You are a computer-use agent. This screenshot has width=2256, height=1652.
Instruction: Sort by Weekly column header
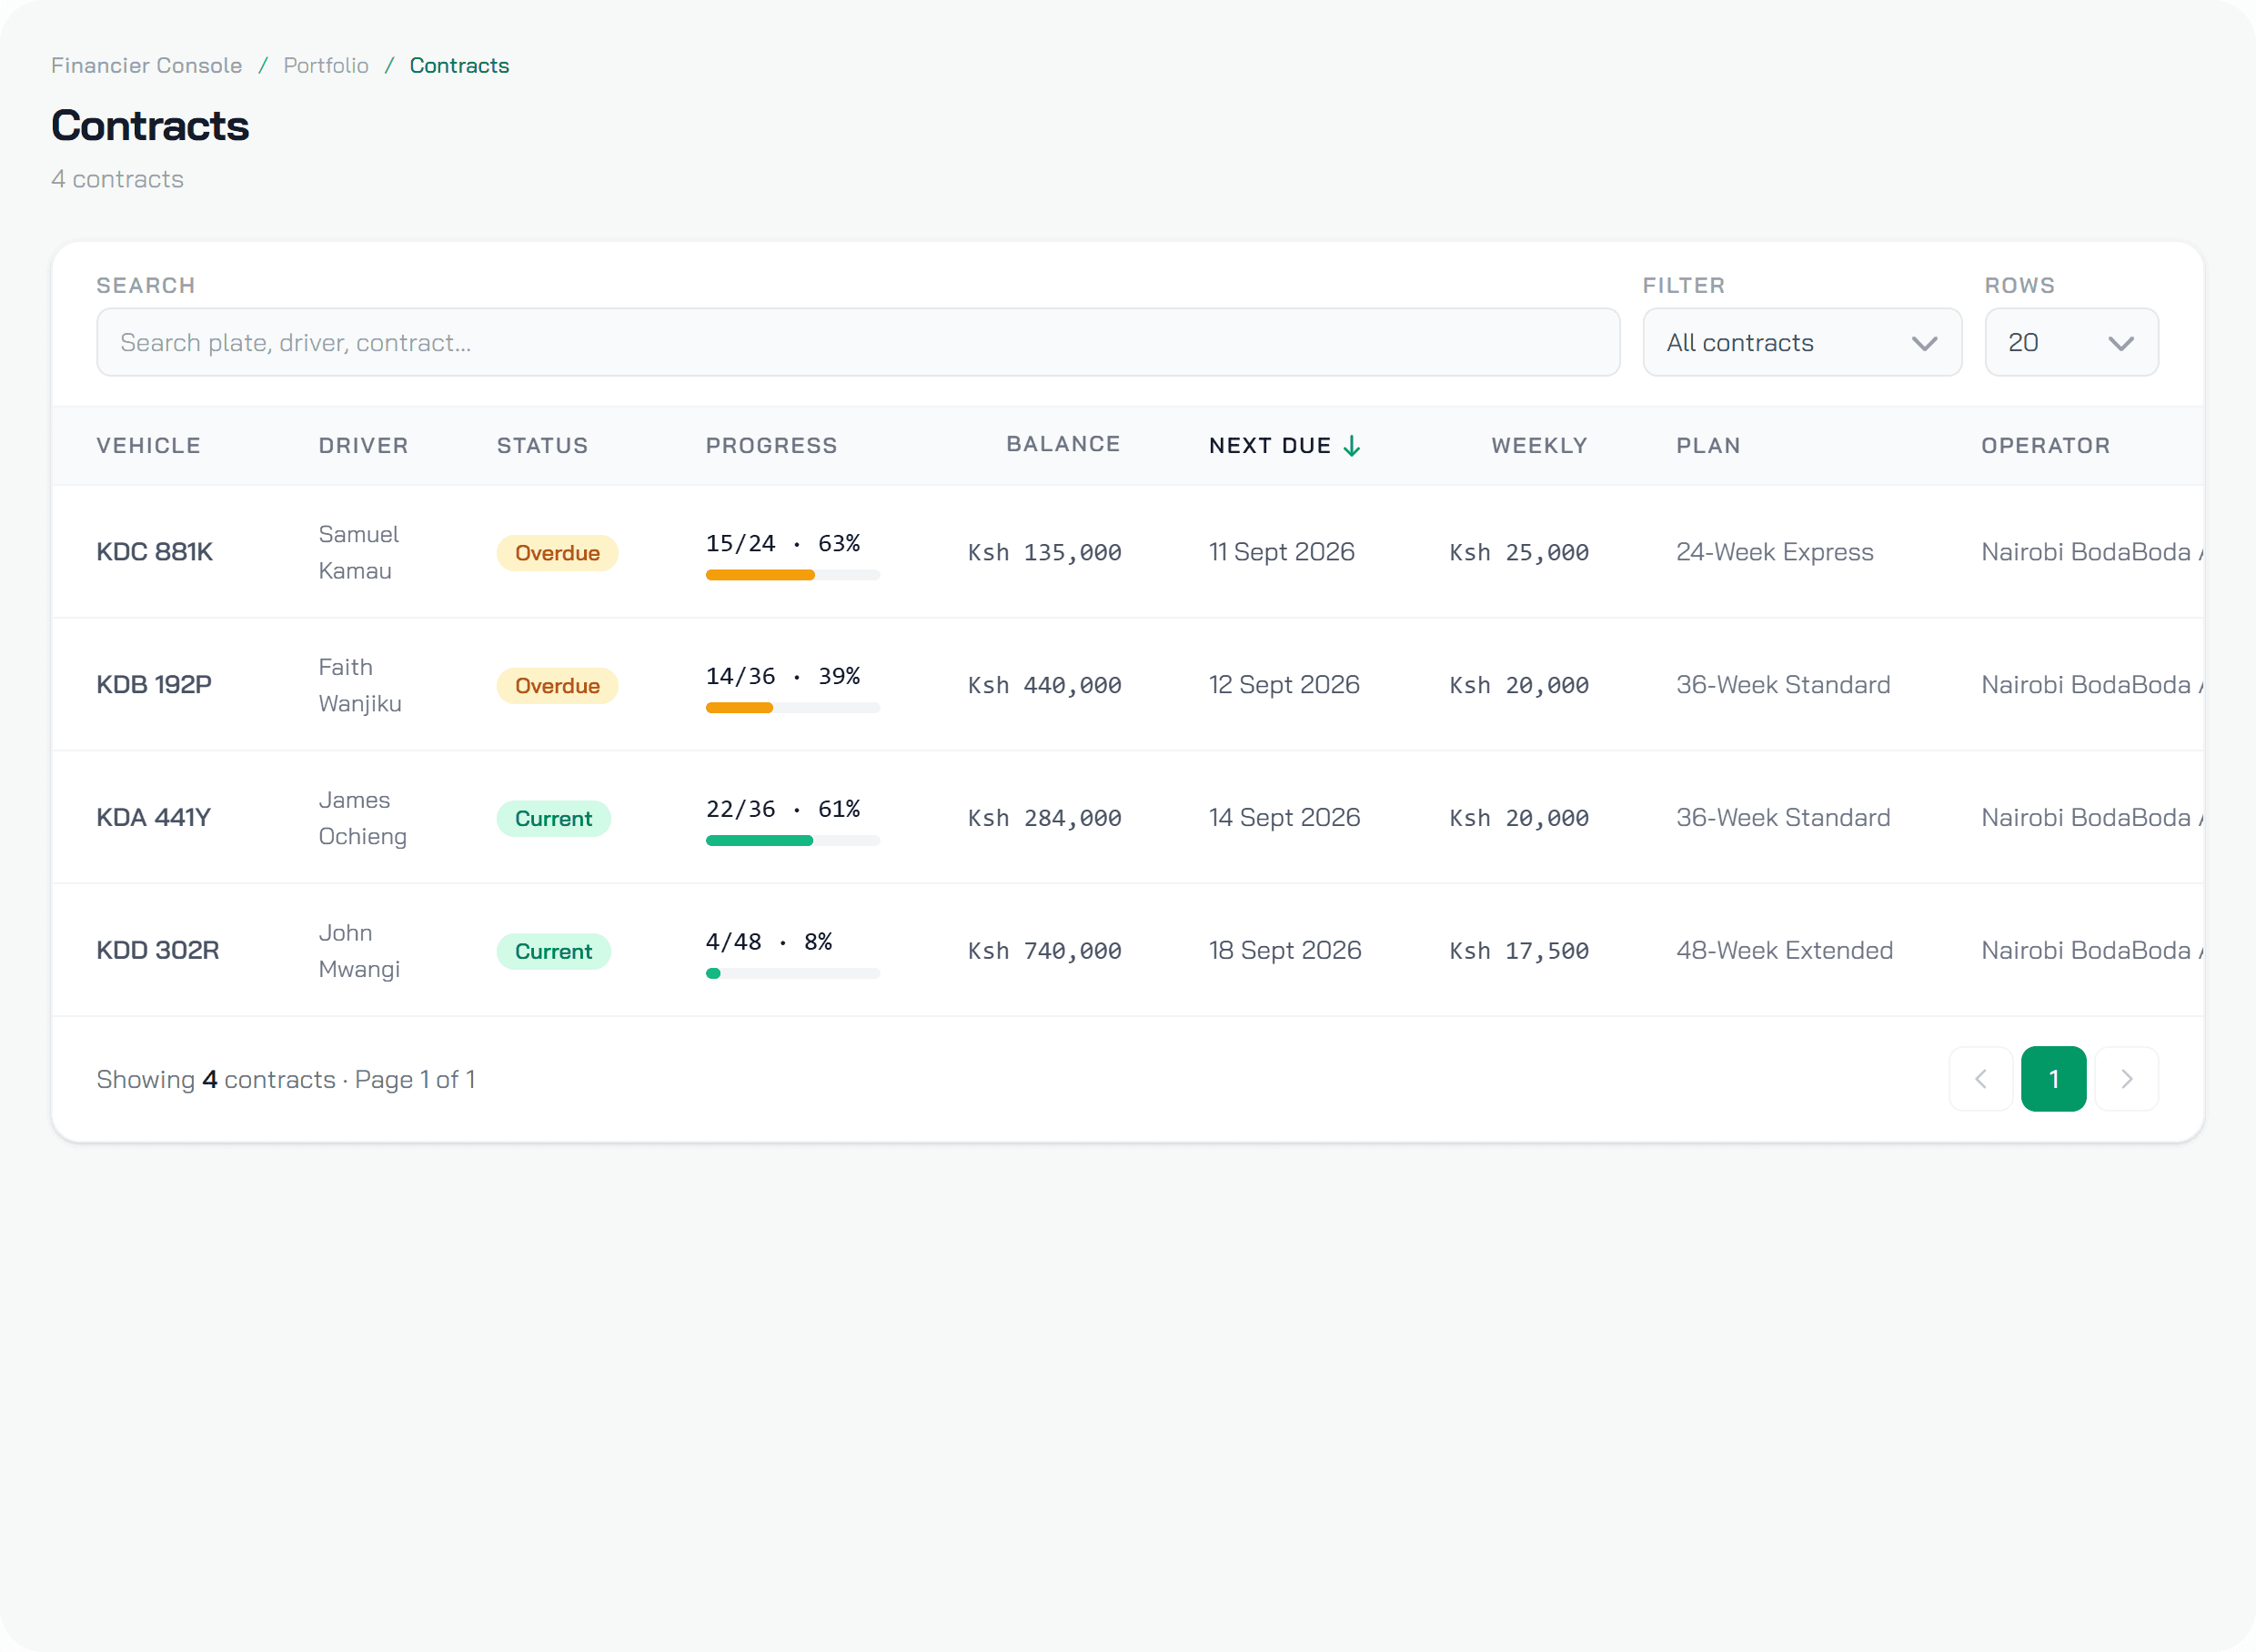pyautogui.click(x=1539, y=446)
